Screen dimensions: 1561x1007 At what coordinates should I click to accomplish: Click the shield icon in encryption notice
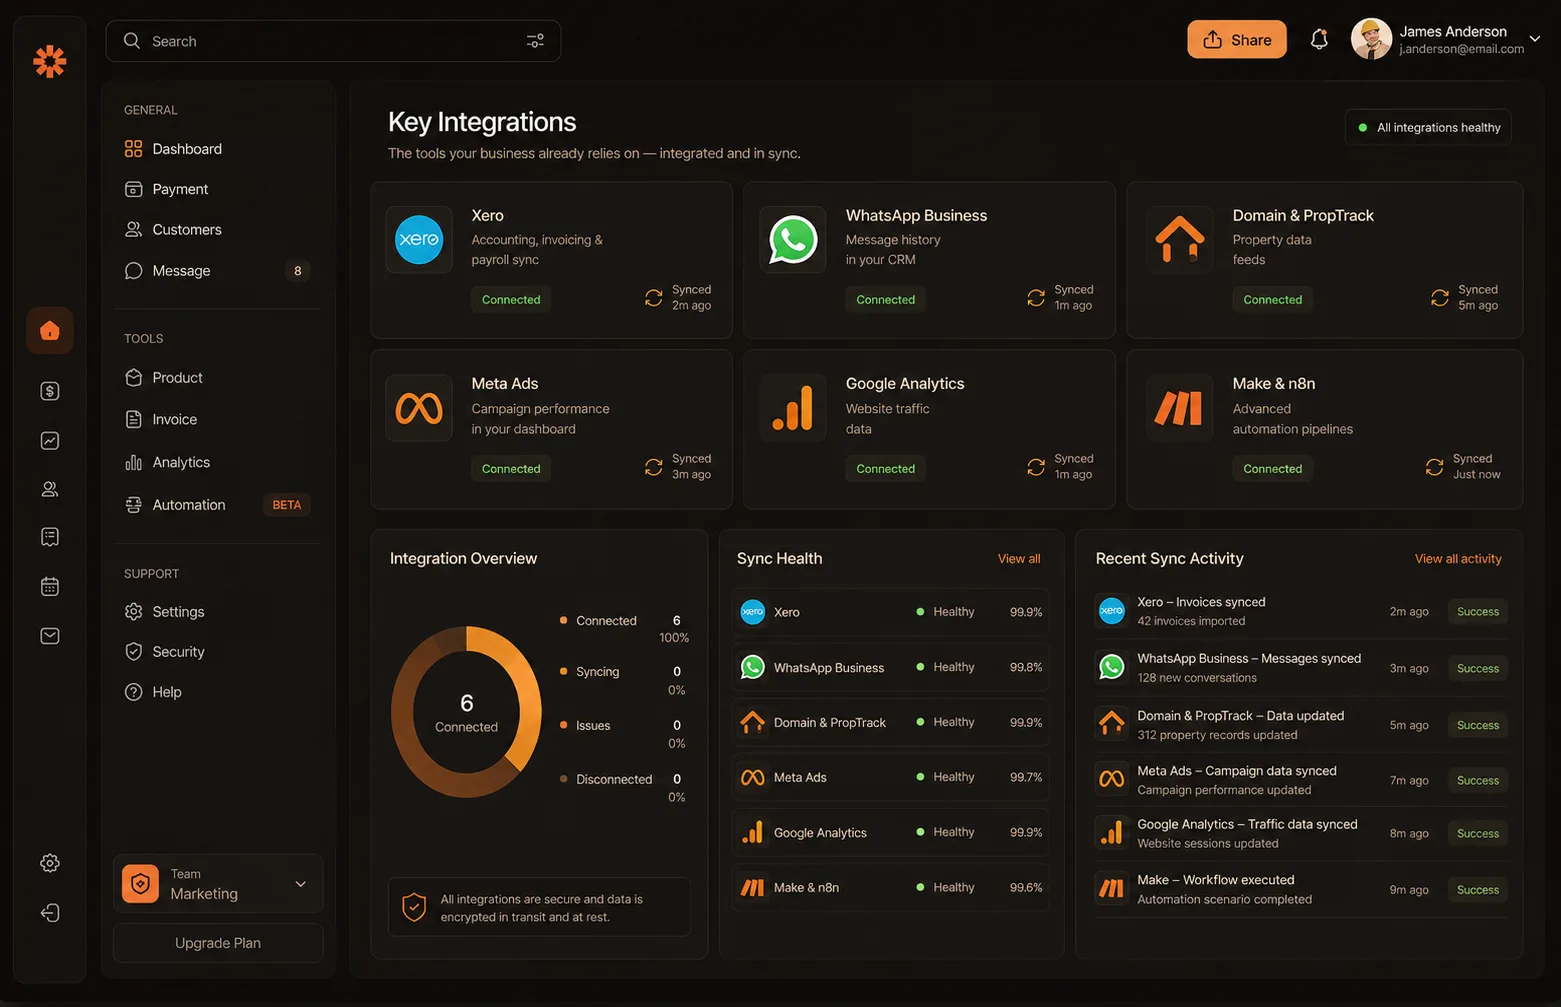click(x=414, y=907)
